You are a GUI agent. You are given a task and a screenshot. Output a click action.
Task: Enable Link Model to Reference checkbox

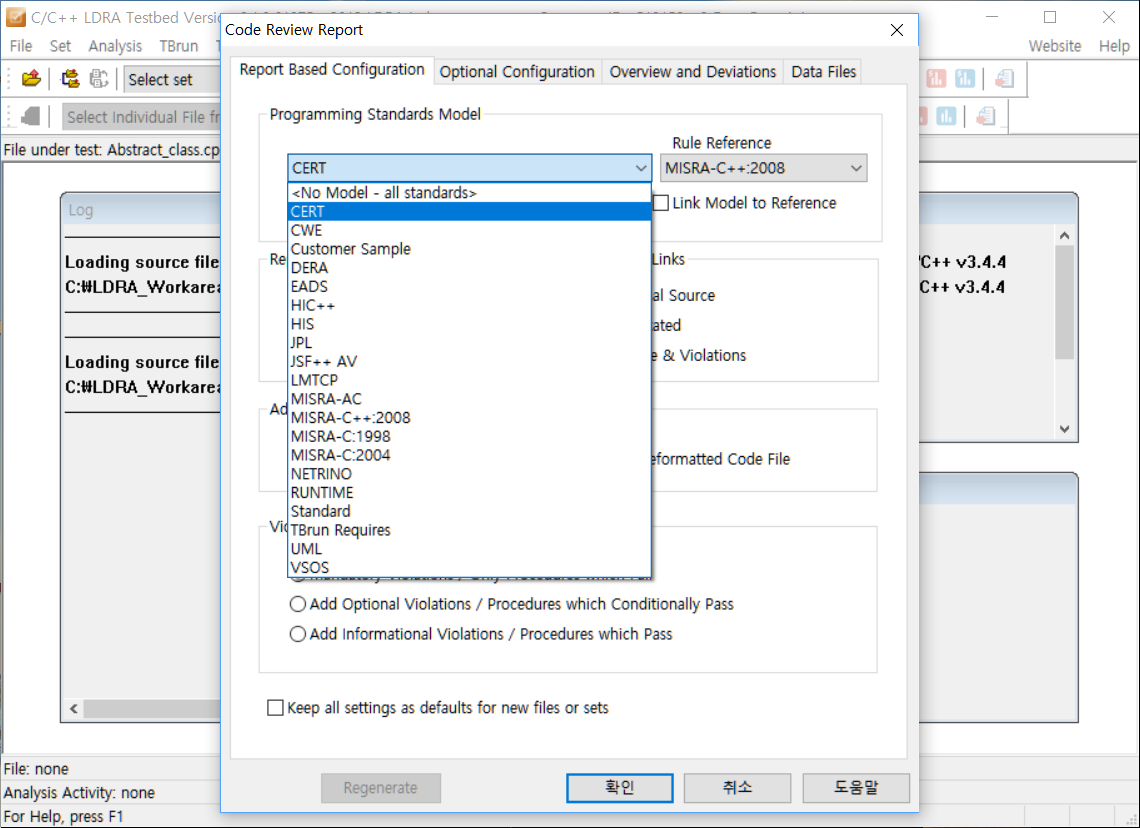(661, 203)
